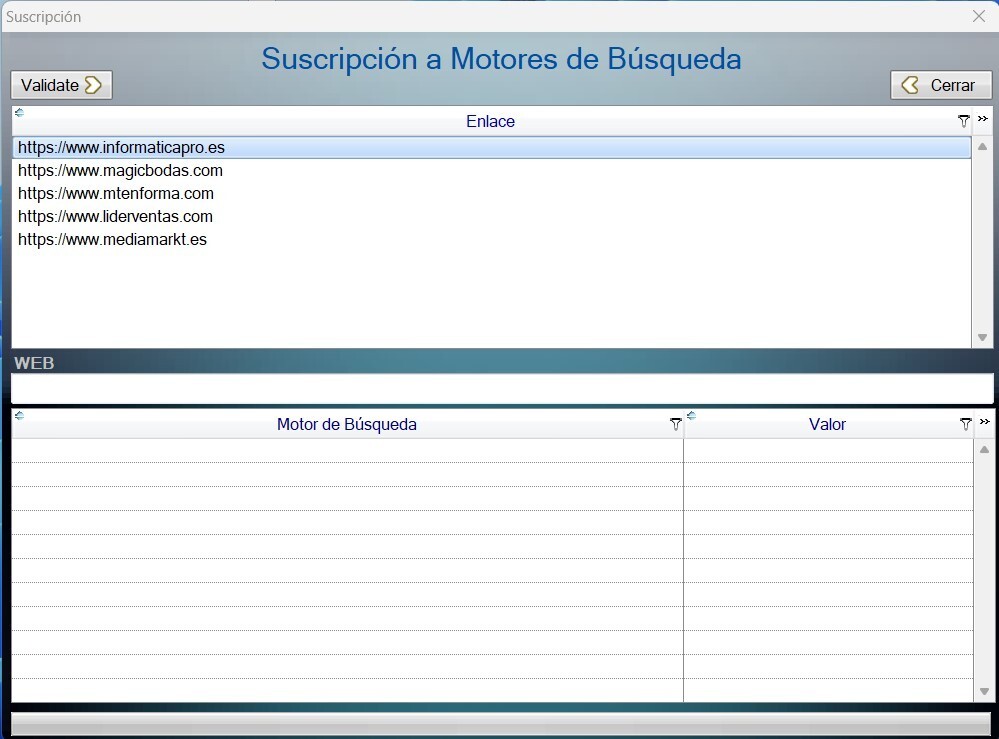This screenshot has width=999, height=739.
Task: Click the upper grid scrollbar down arrow
Action: 982,338
